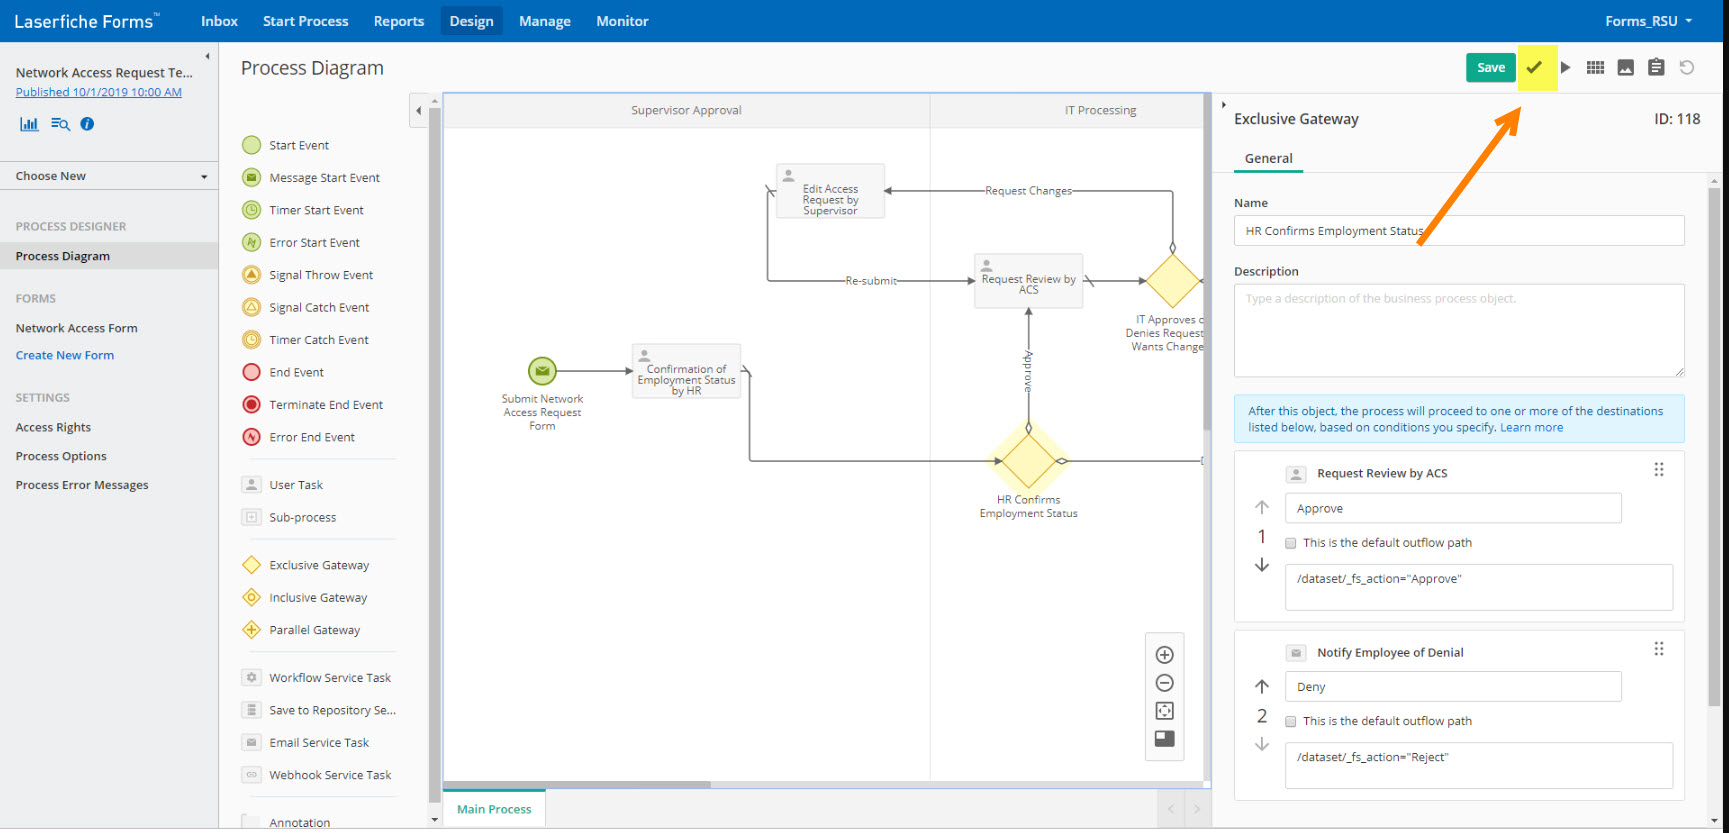This screenshot has height=833, width=1729.
Task: Click the export diagram image icon
Action: [x=1625, y=68]
